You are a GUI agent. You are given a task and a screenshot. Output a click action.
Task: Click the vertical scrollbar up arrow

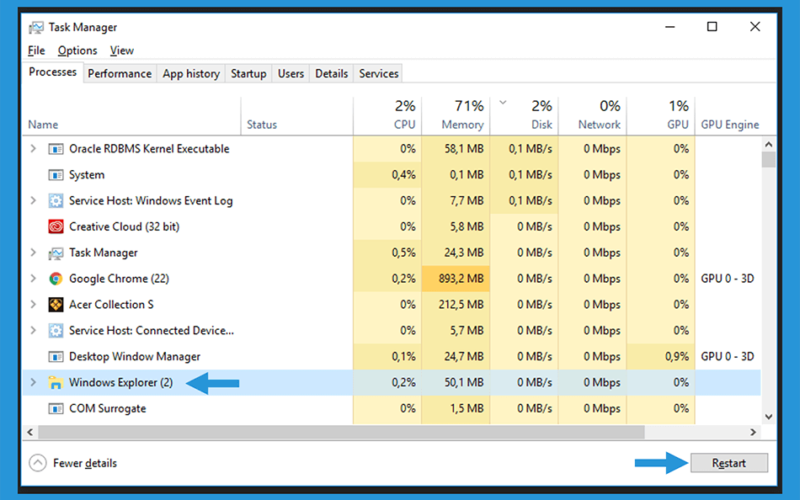pyautogui.click(x=768, y=145)
